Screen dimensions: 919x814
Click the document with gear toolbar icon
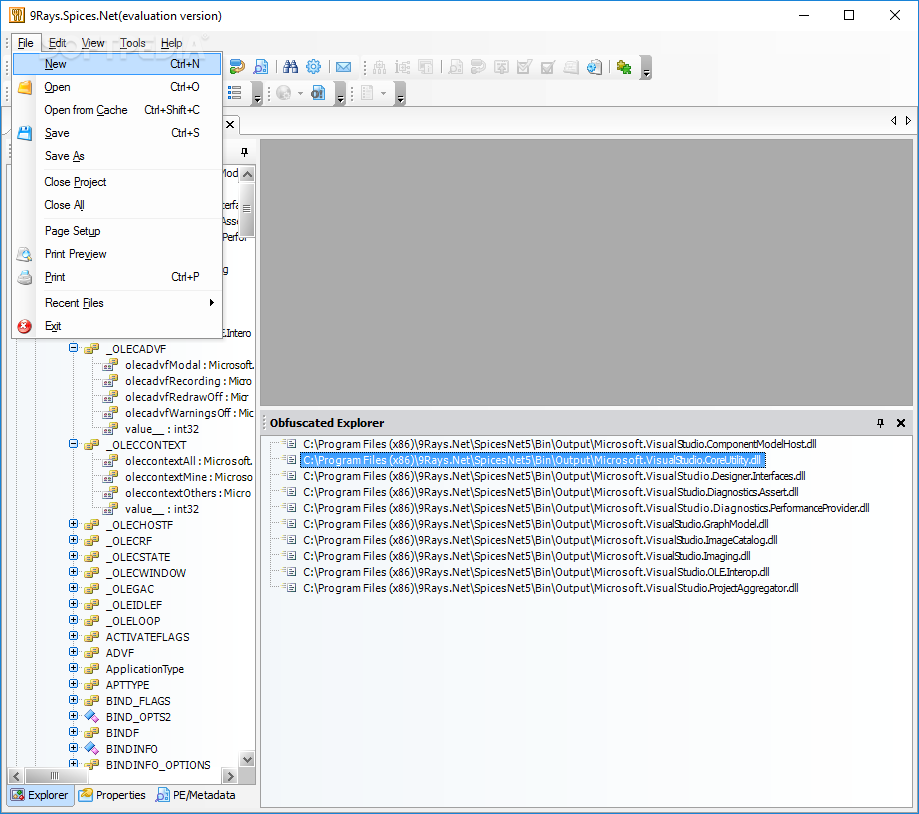coord(594,67)
